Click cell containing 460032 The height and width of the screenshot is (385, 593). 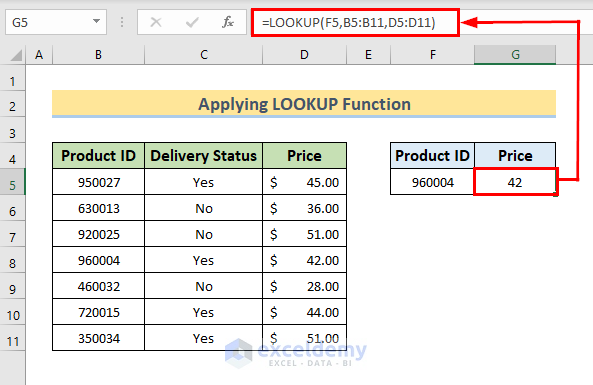pos(98,286)
